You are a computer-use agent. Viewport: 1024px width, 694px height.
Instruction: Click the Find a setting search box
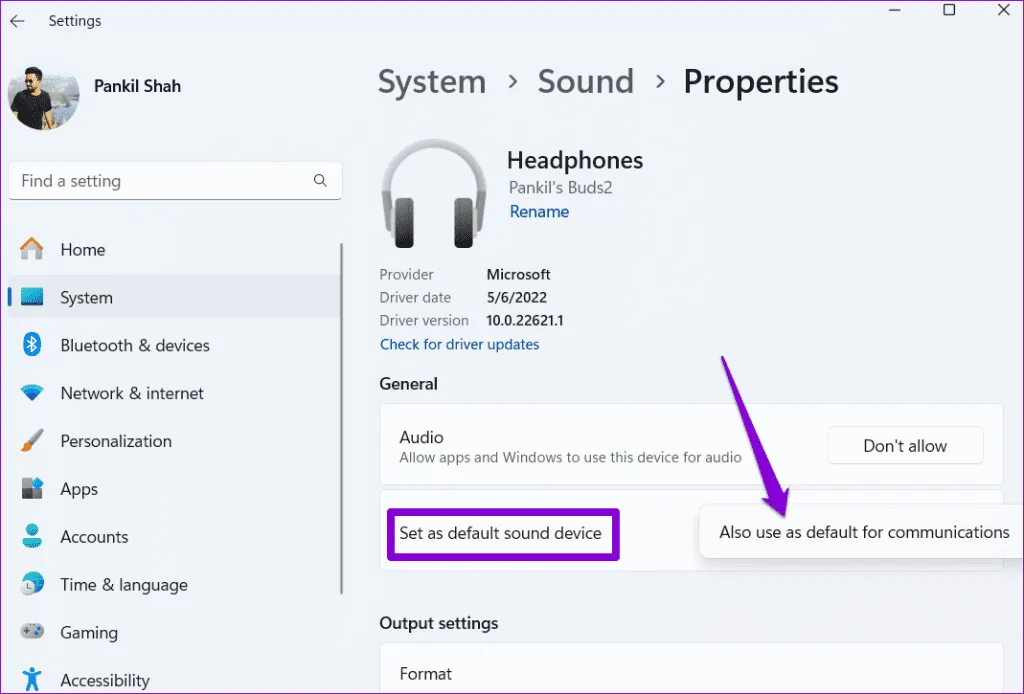(x=160, y=181)
